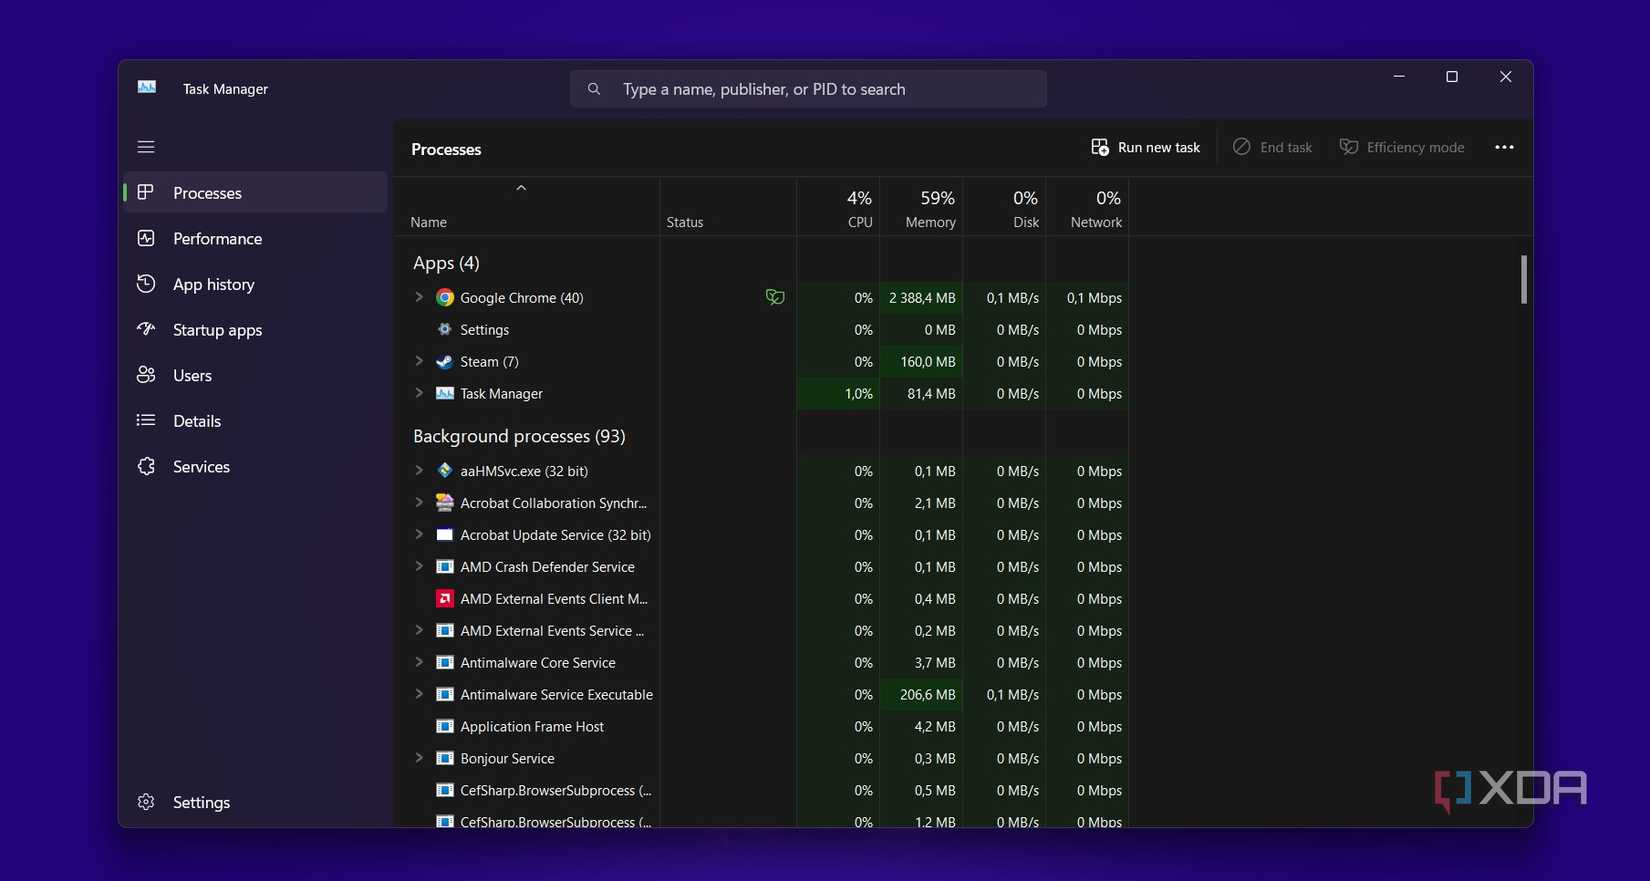Click the Run new task button
The width and height of the screenshot is (1650, 881).
1146,147
